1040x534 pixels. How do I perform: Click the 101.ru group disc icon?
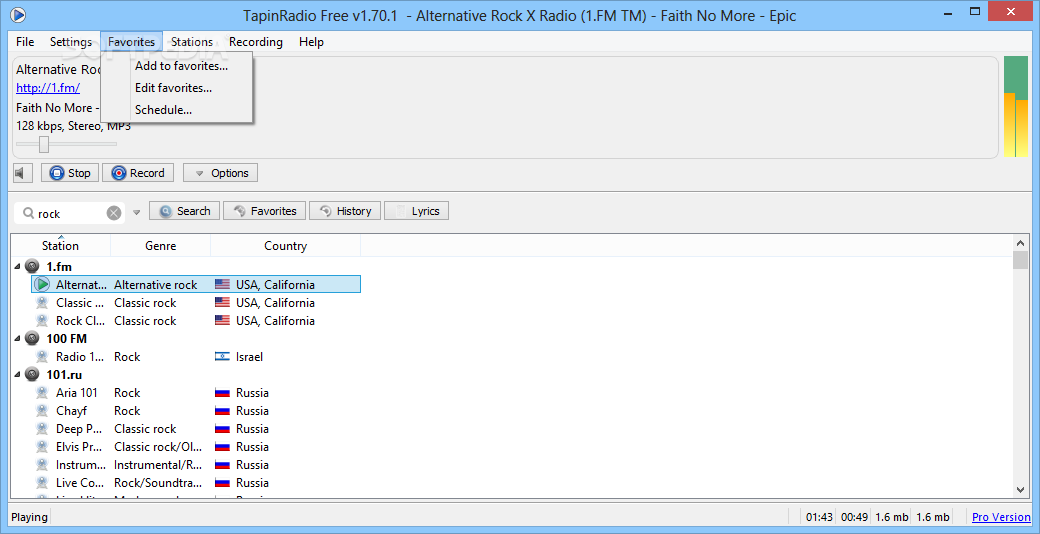coord(32,374)
